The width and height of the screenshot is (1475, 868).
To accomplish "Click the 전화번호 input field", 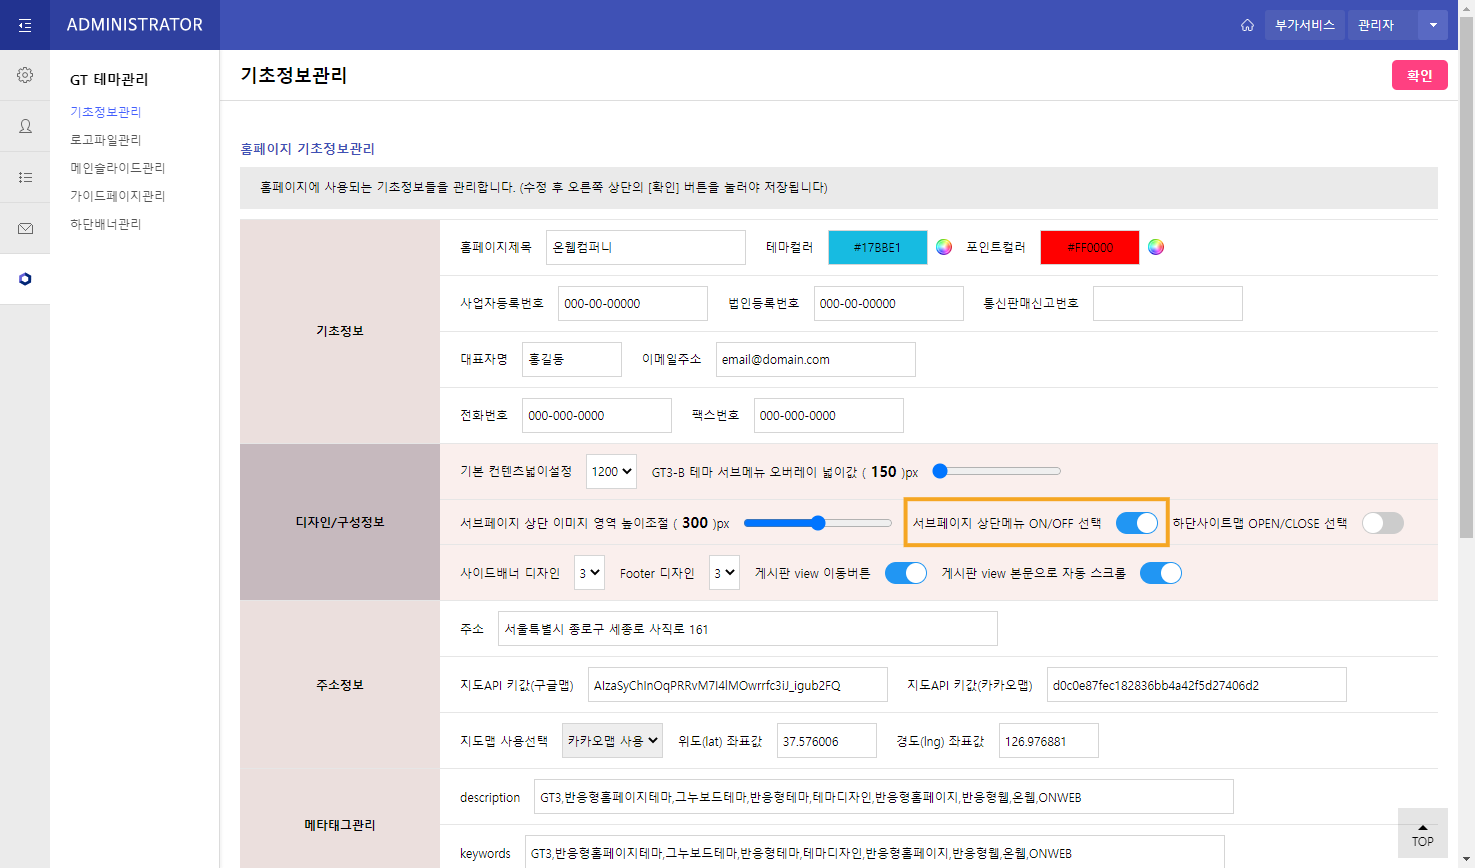I will pos(597,415).
